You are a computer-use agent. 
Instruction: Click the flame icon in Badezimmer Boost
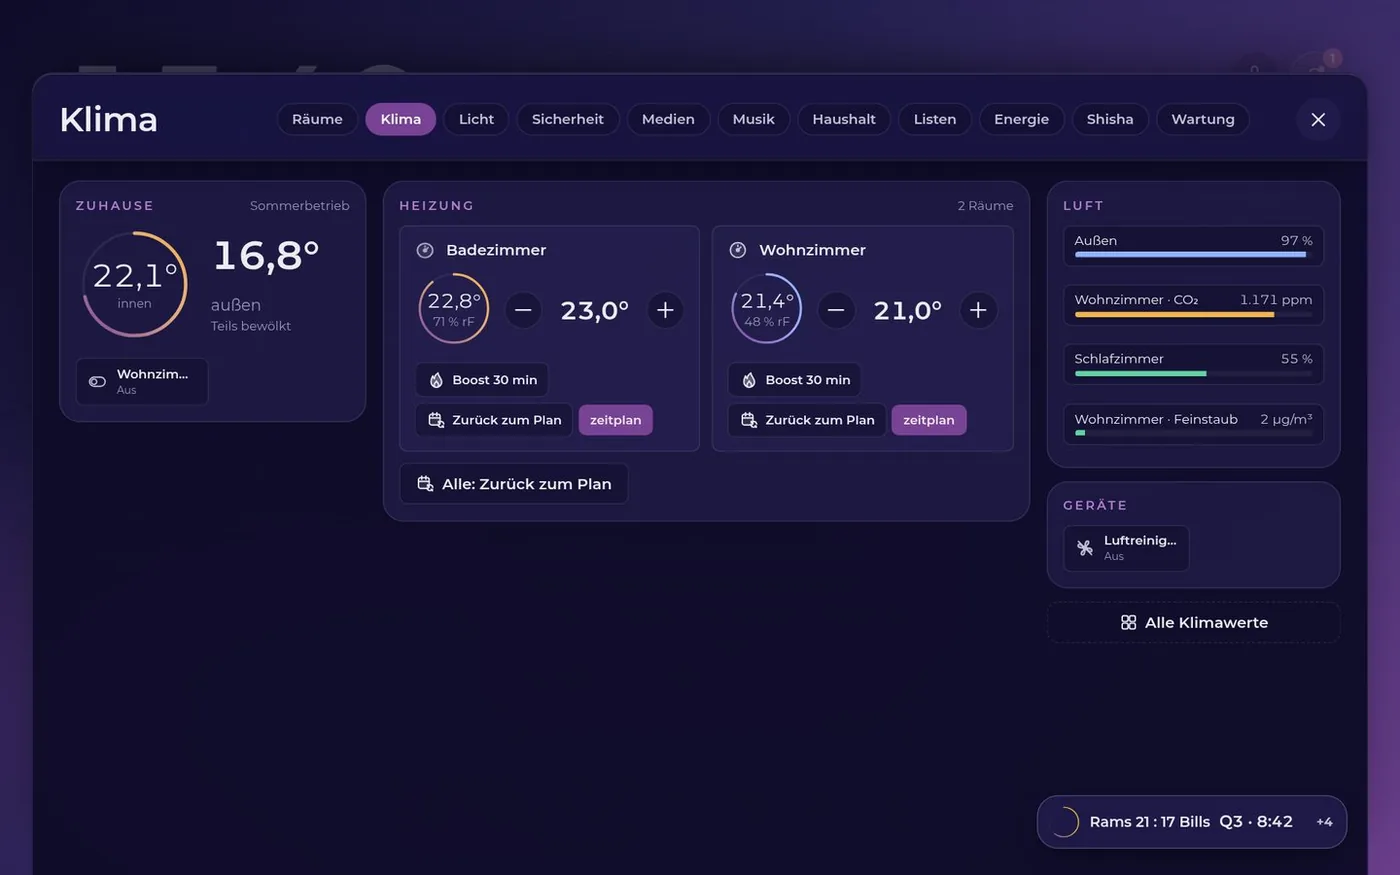coord(436,380)
